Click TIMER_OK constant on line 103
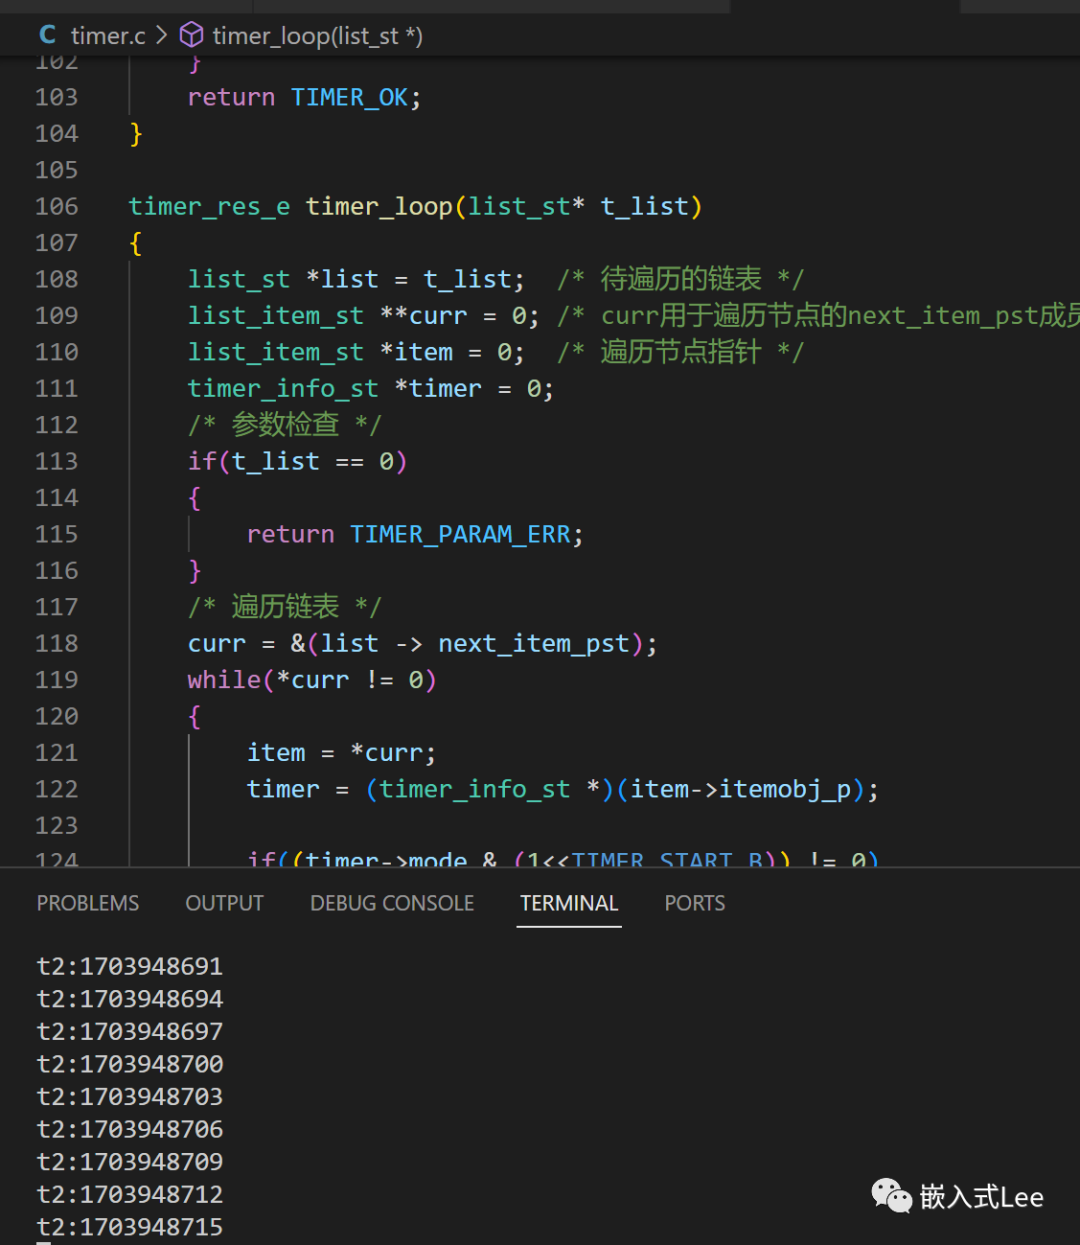 click(349, 97)
